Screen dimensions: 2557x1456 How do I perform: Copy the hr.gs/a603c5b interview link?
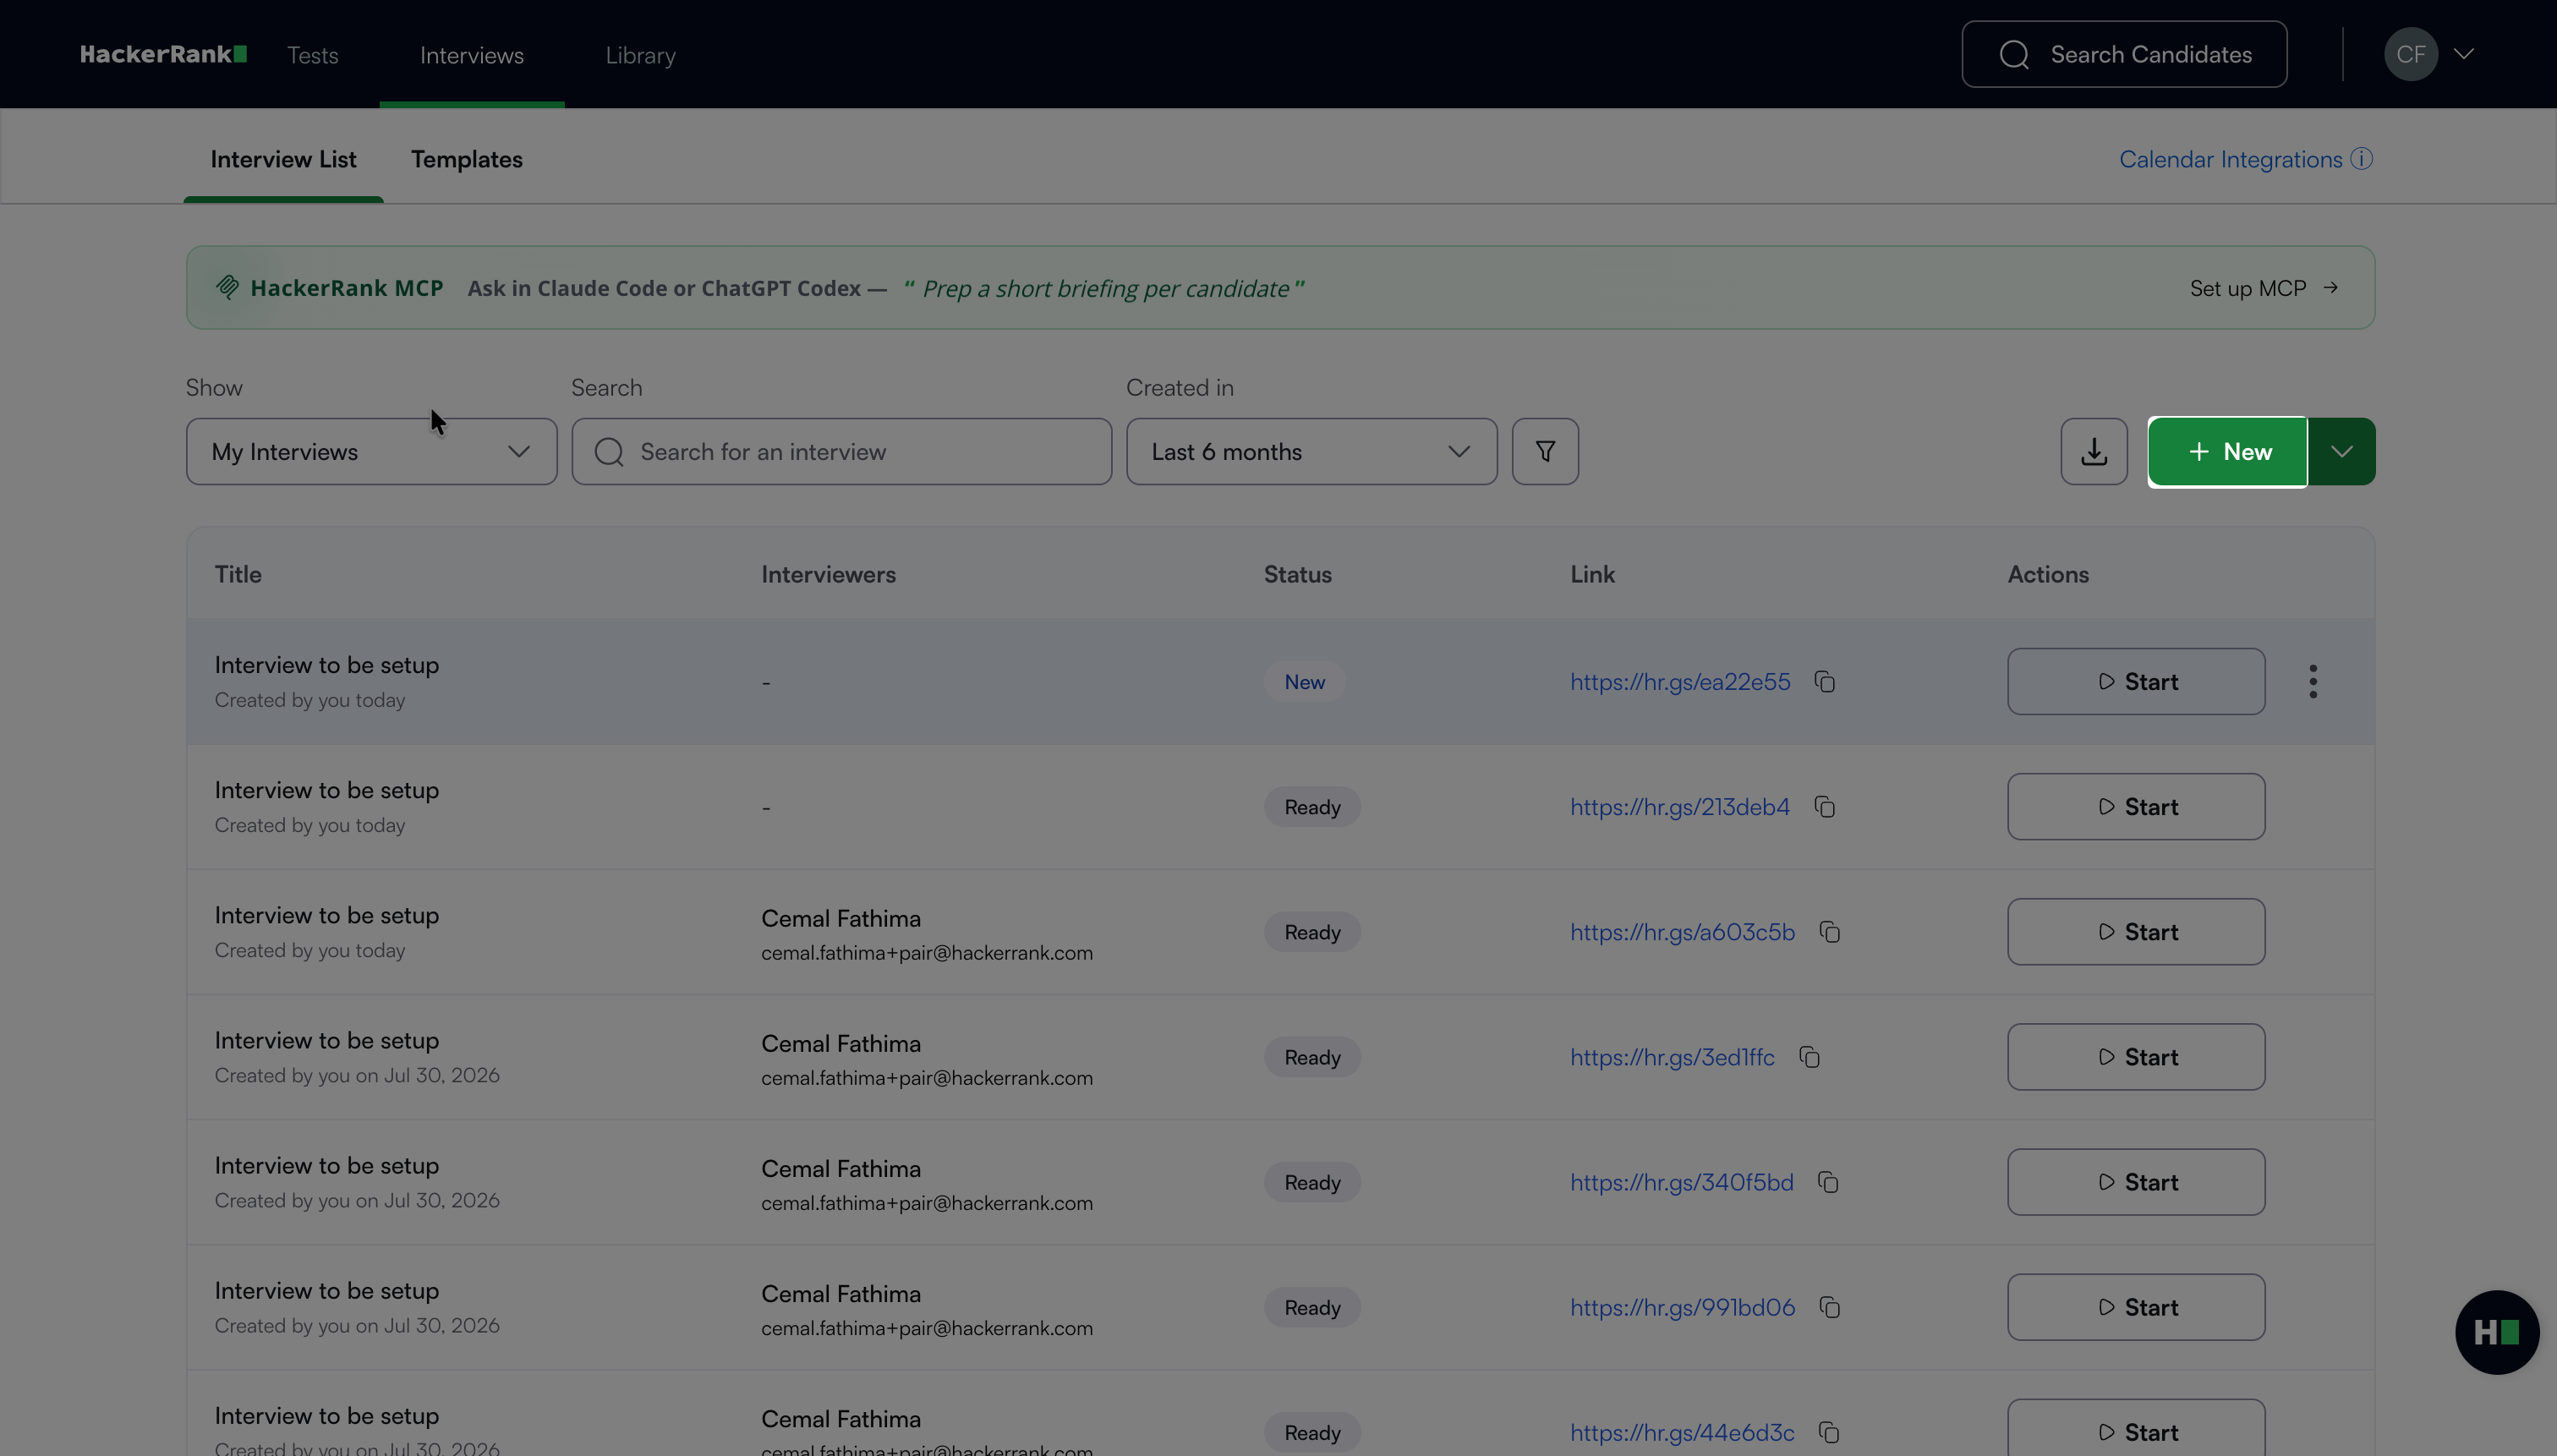coord(1830,932)
